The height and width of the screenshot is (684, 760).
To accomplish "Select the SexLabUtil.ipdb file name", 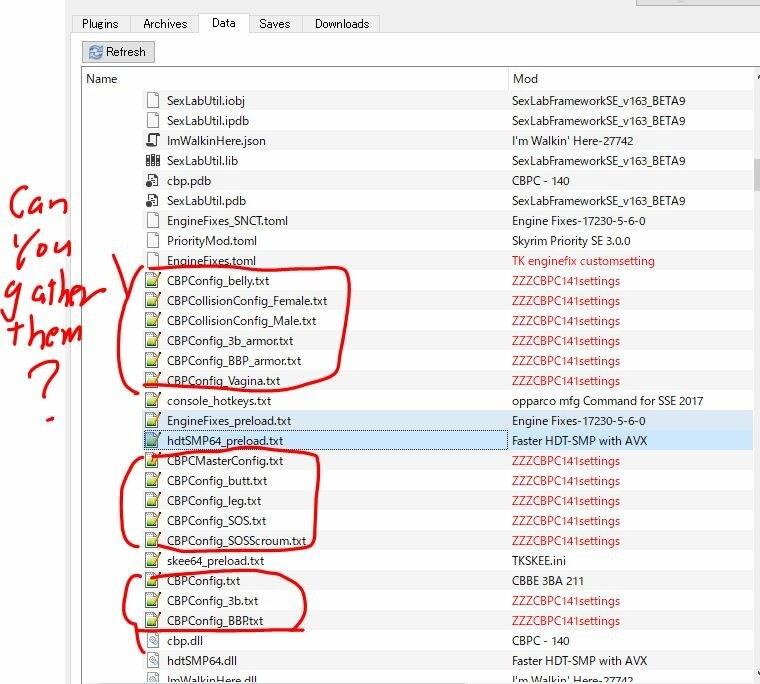I will click(208, 120).
